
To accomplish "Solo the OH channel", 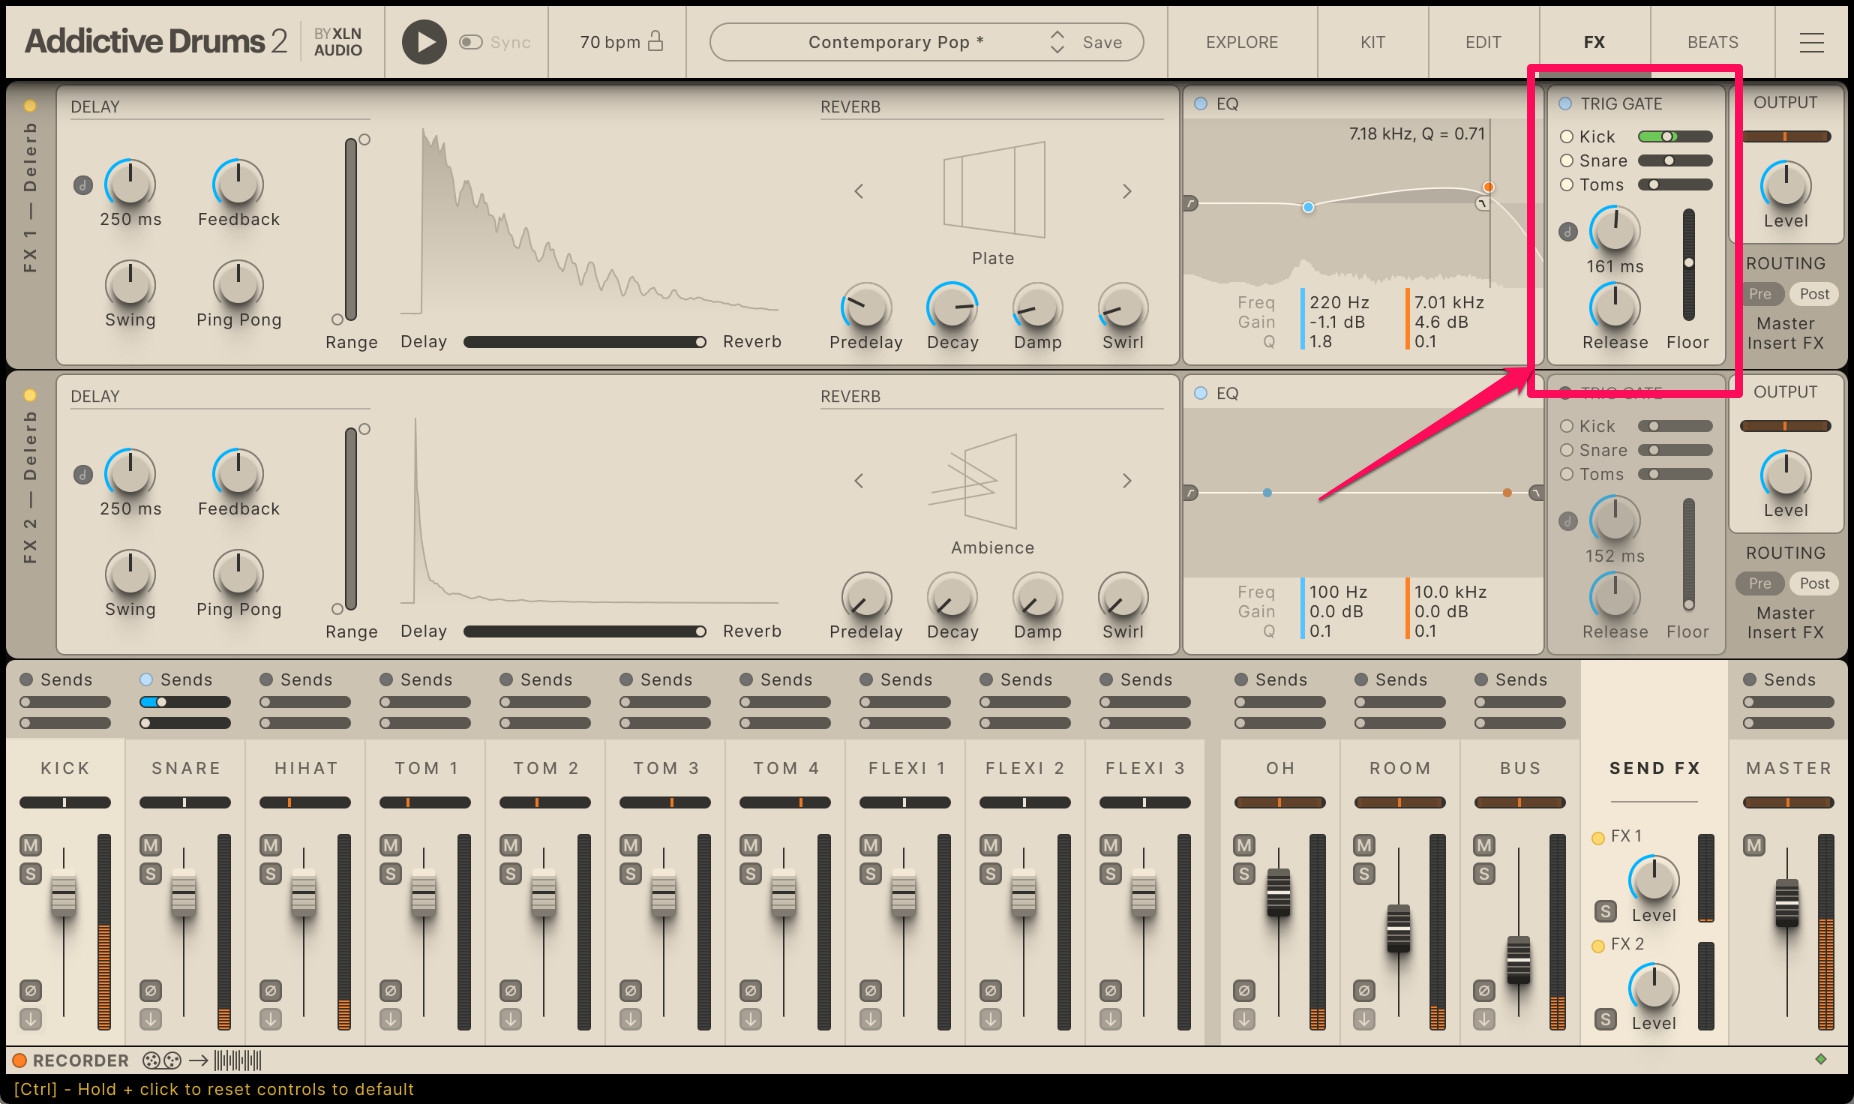I will click(x=1244, y=874).
